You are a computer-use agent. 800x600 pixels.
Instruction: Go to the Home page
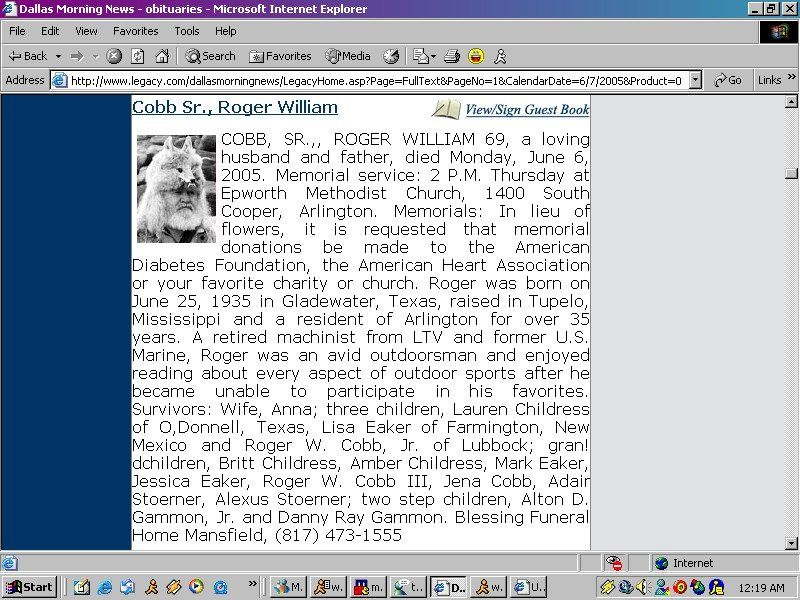tap(161, 56)
